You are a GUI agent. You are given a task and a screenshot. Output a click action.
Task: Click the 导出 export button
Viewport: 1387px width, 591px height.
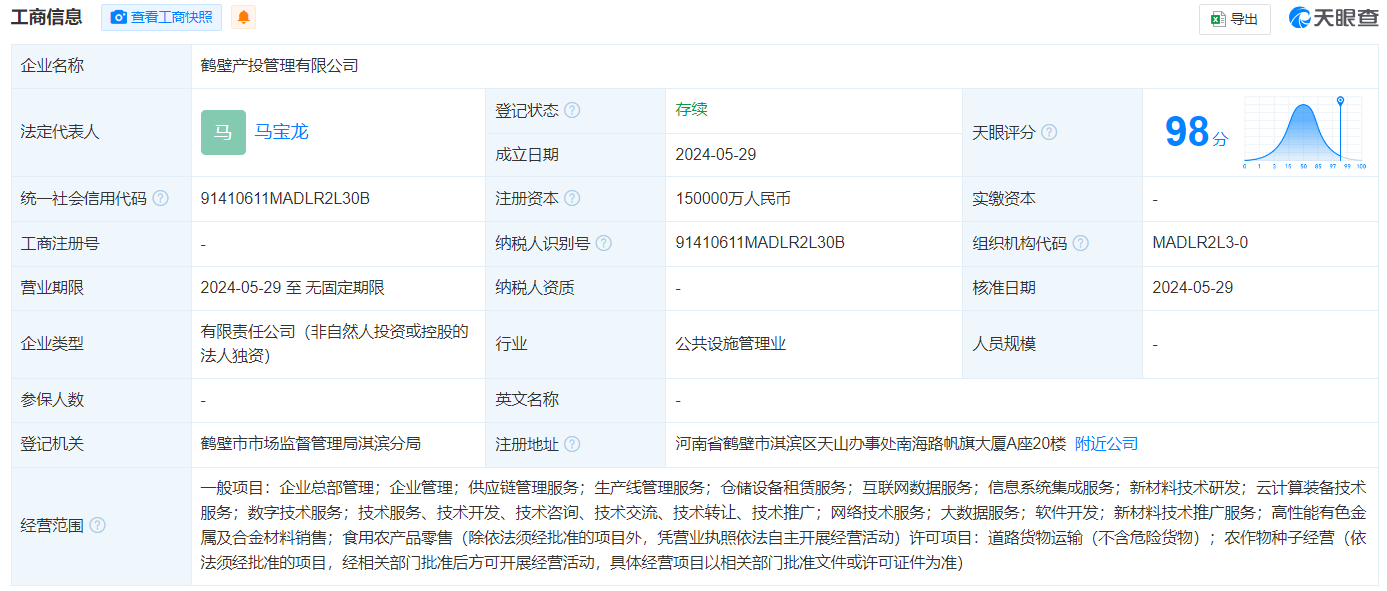point(1234,19)
